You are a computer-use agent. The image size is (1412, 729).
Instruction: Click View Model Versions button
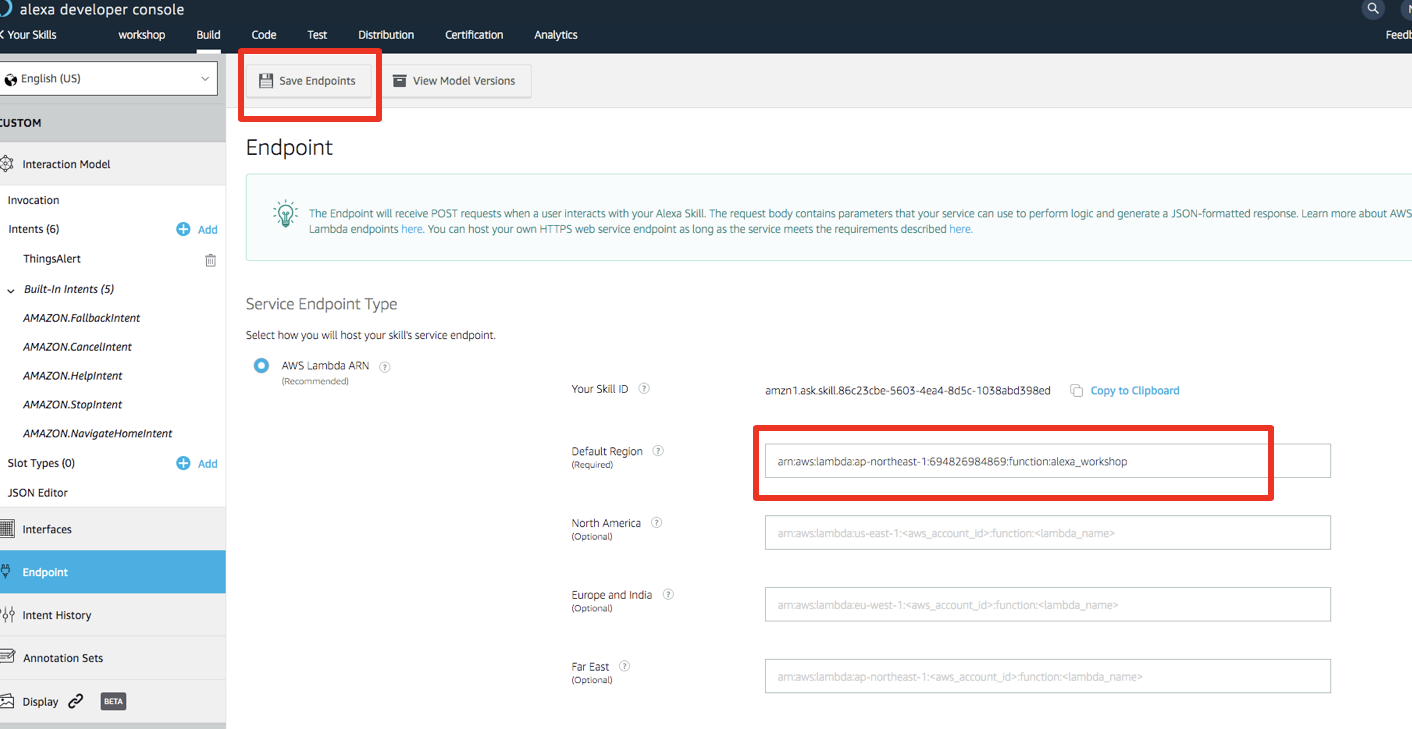pyautogui.click(x=456, y=81)
